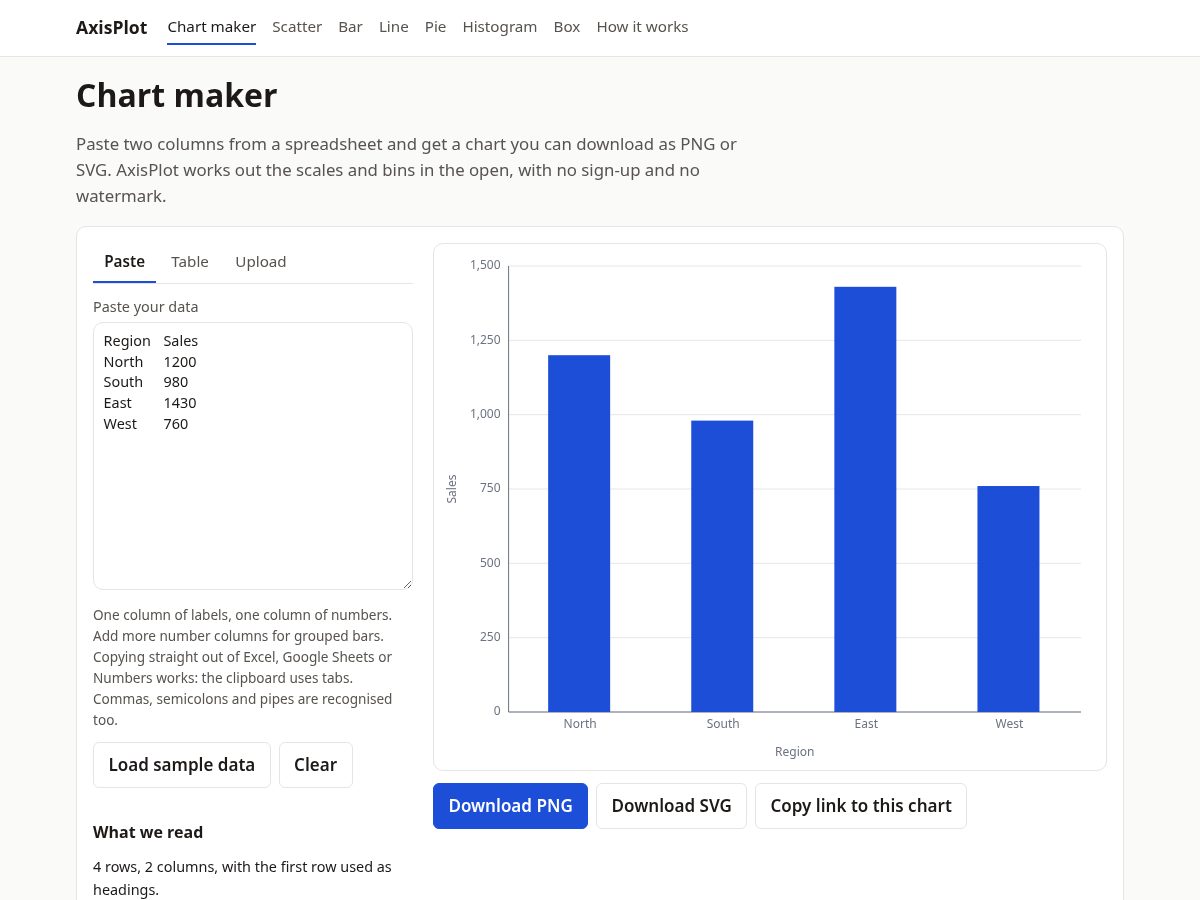Click the '750' y-axis tick label
This screenshot has width=1200, height=900.
point(490,488)
